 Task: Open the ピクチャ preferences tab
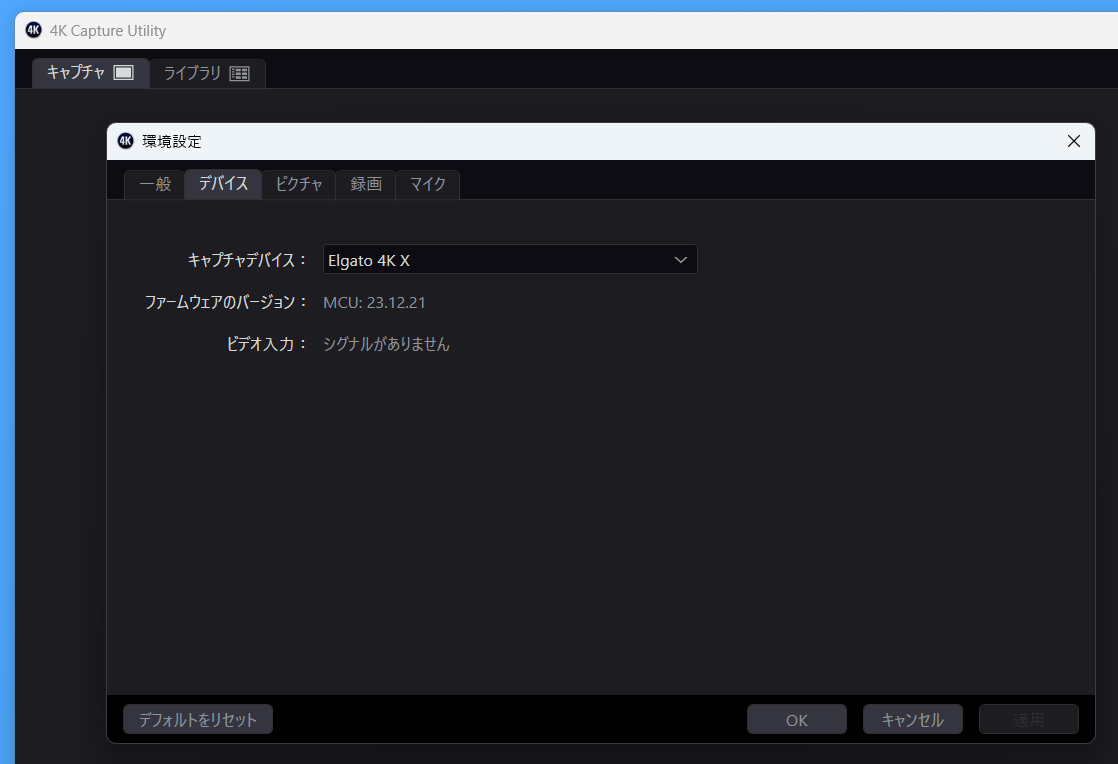(299, 185)
